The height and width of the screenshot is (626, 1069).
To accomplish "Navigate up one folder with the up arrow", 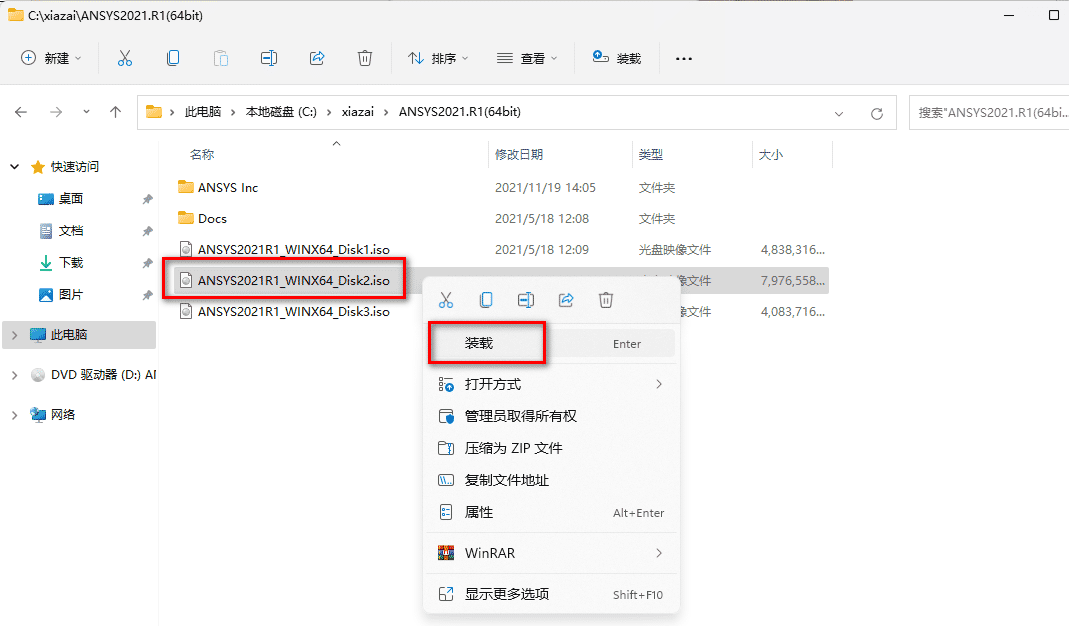I will (116, 112).
